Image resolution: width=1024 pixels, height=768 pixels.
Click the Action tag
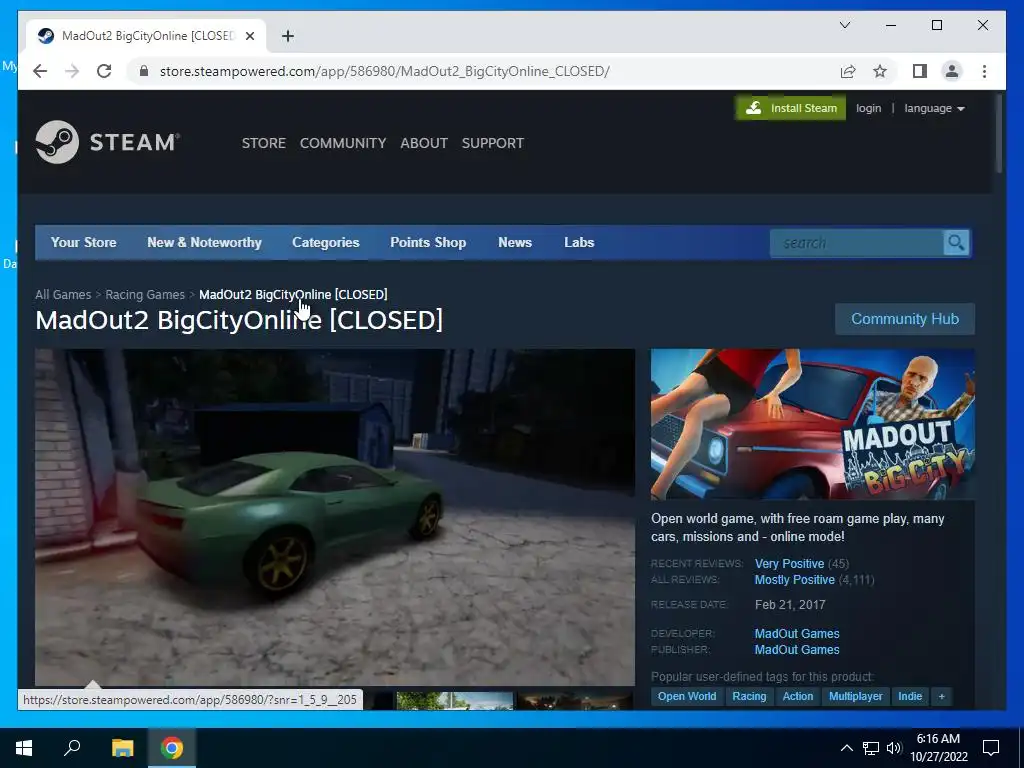[x=798, y=696]
